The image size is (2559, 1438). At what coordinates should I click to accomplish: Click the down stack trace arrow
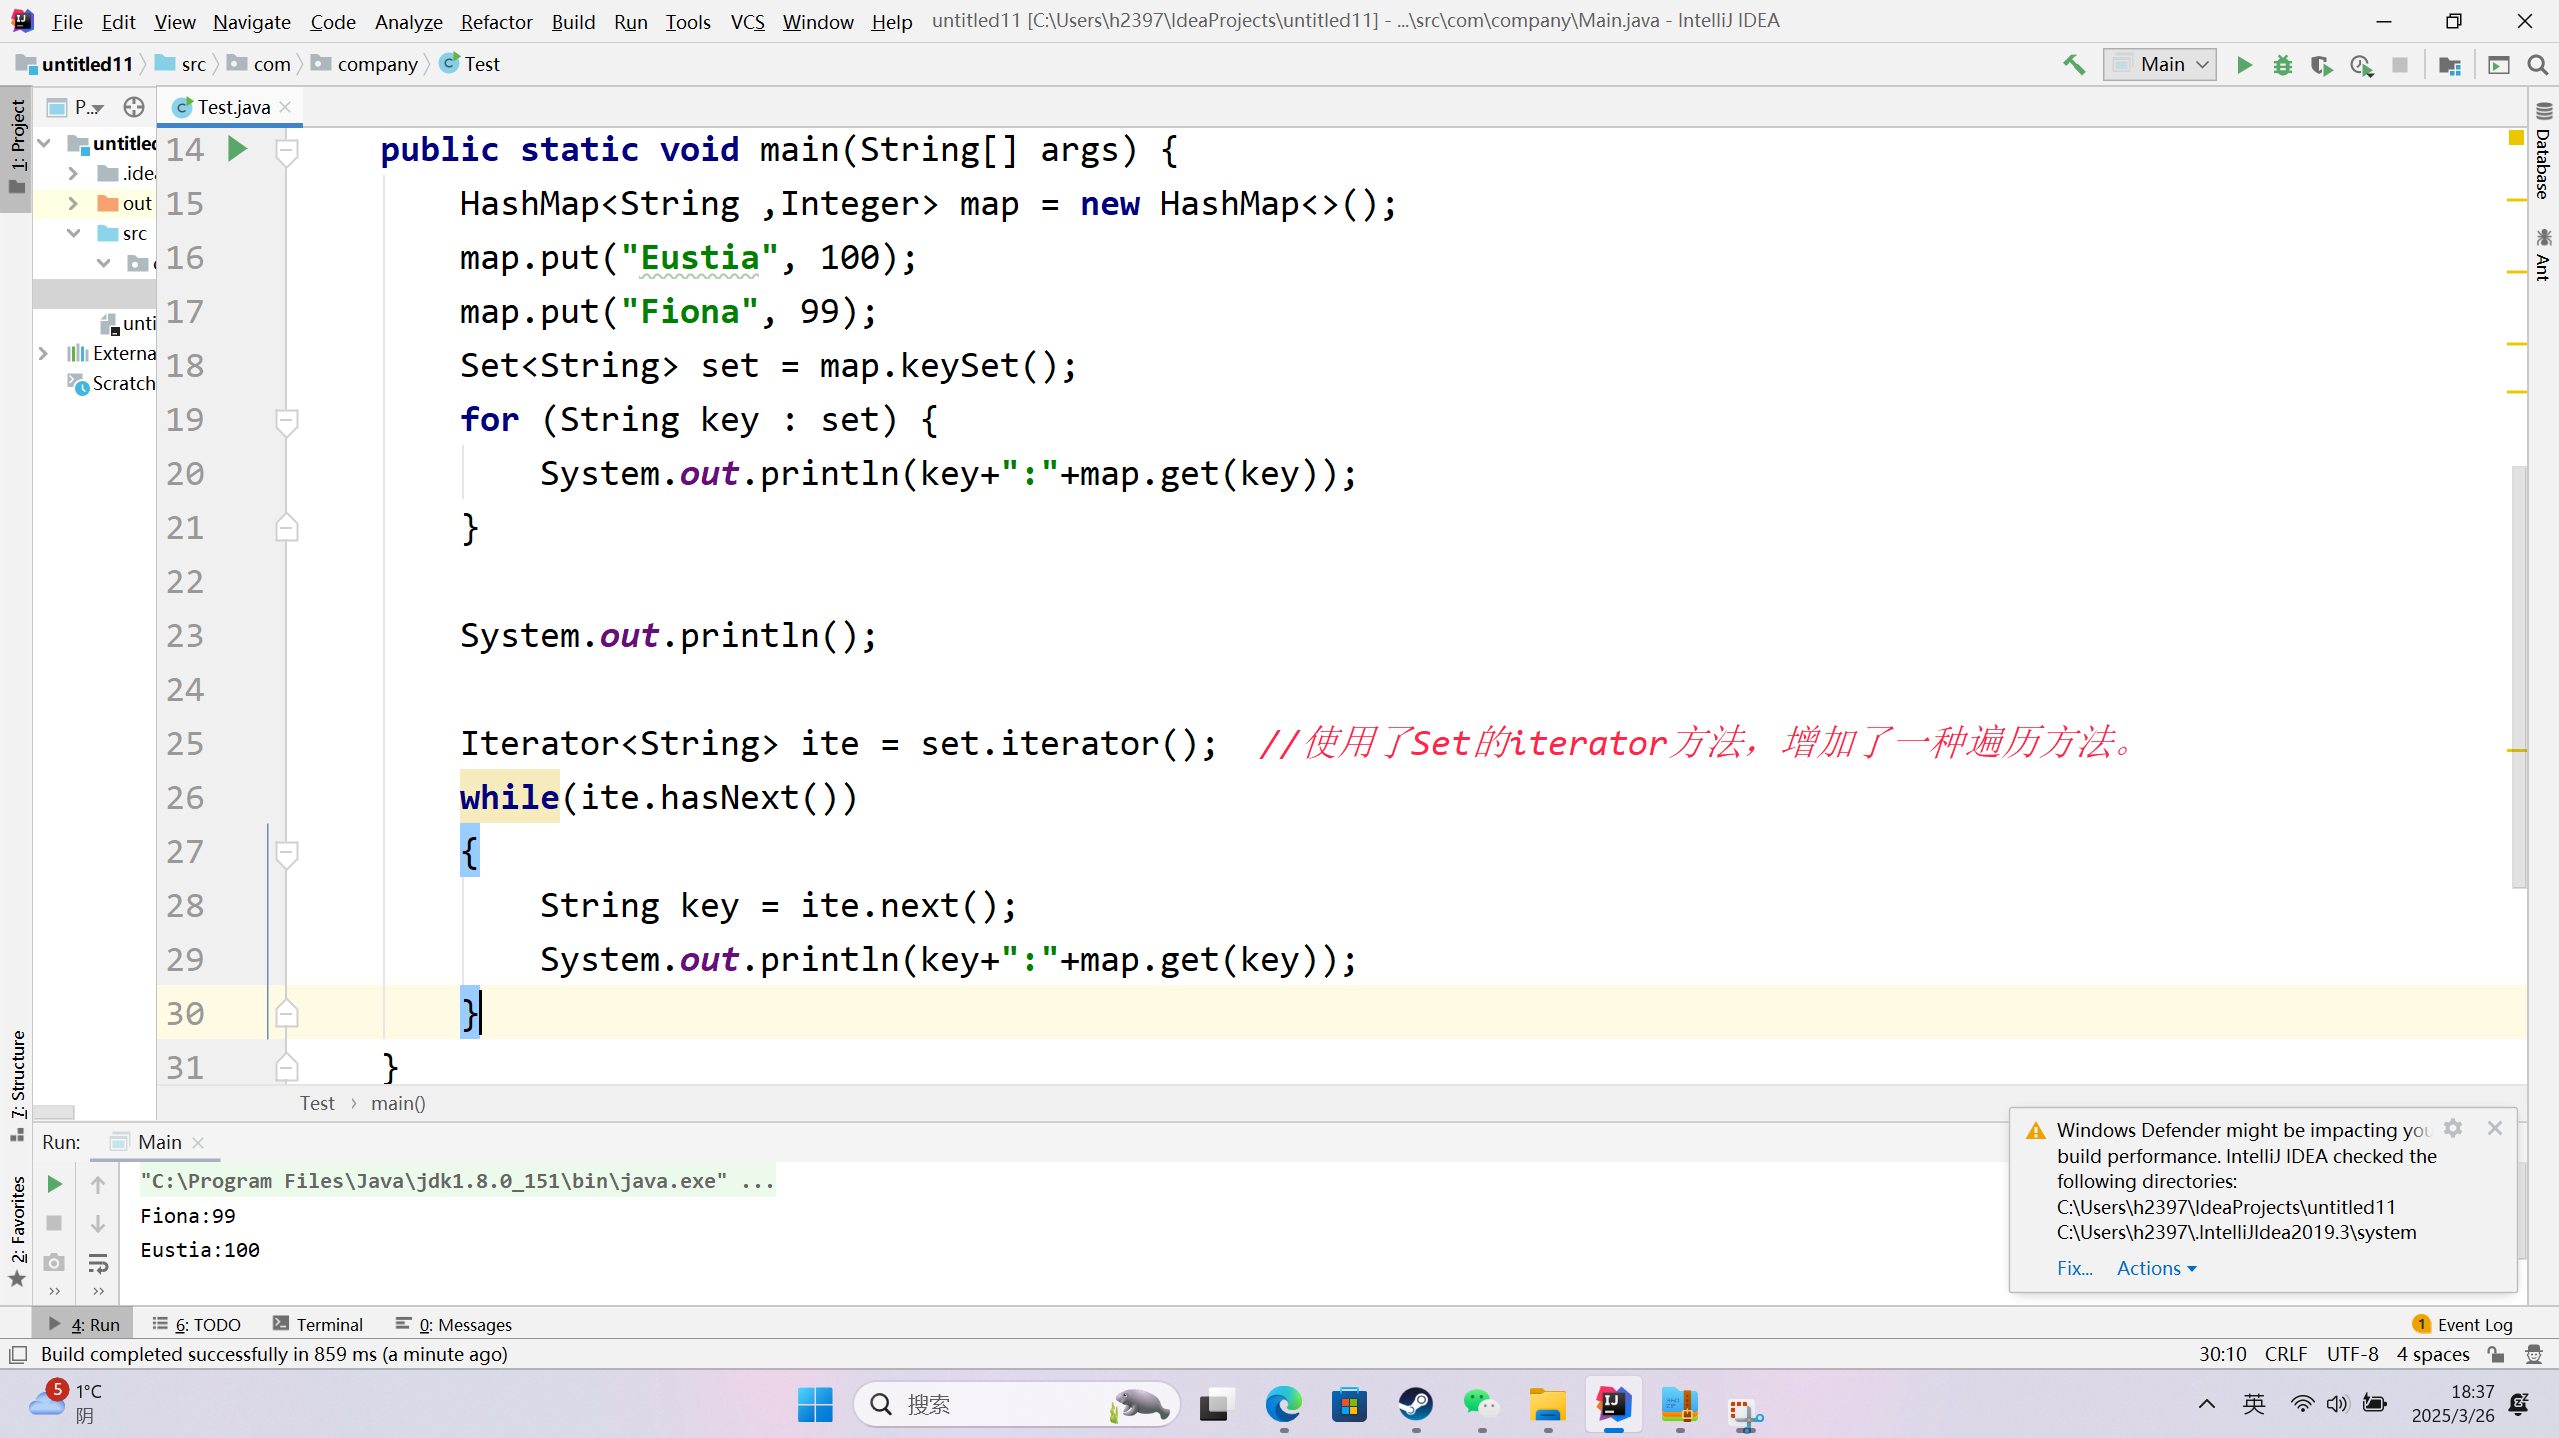coord(98,1224)
